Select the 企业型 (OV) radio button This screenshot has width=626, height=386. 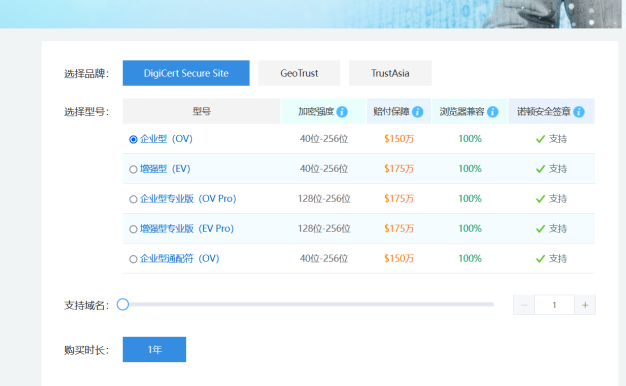click(x=133, y=139)
